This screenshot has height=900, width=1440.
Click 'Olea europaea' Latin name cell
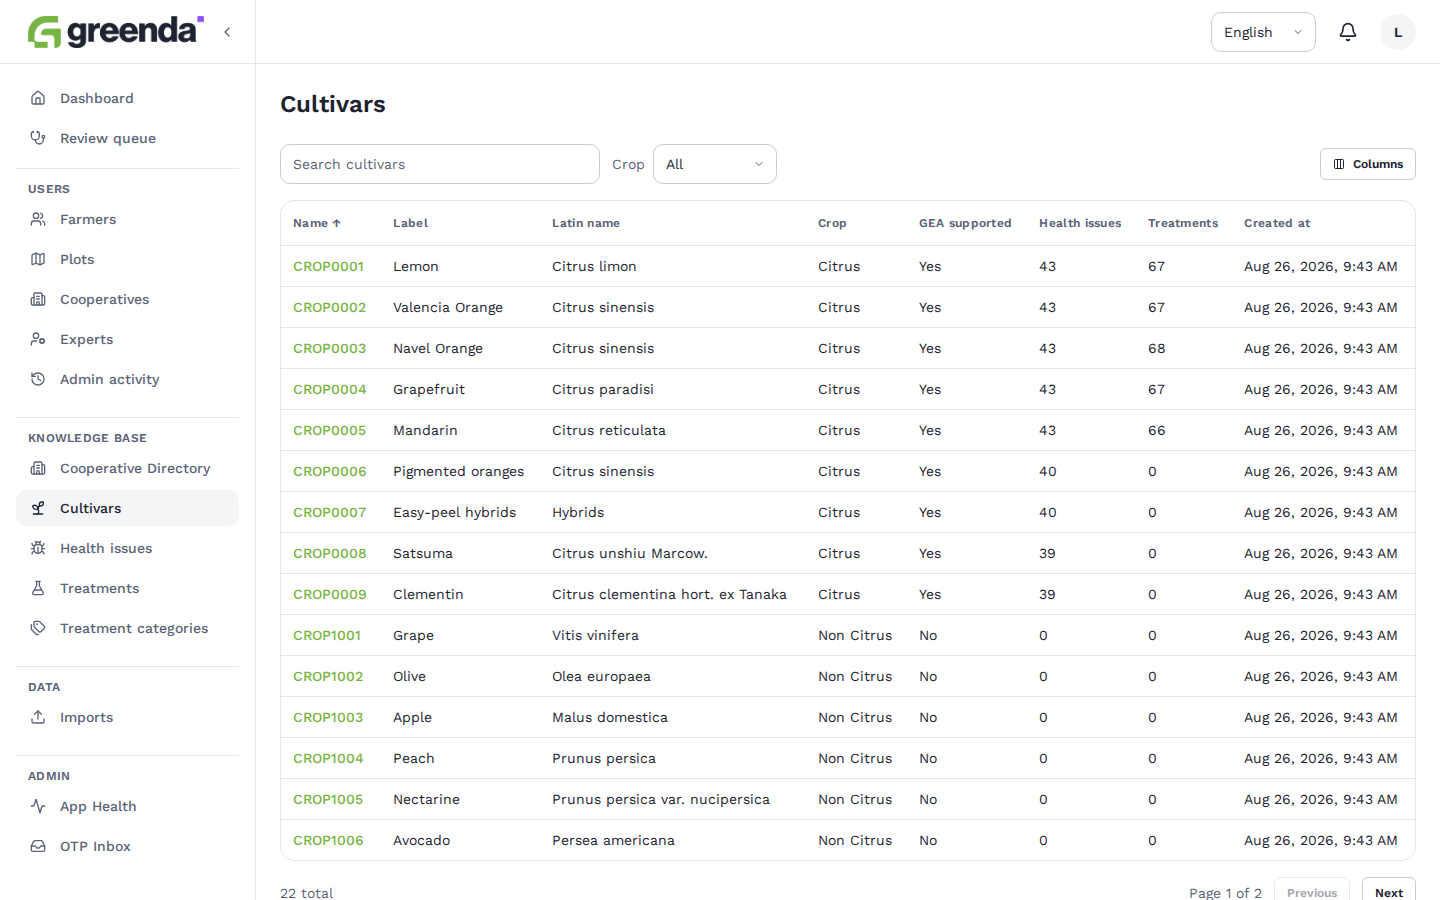tap(601, 676)
